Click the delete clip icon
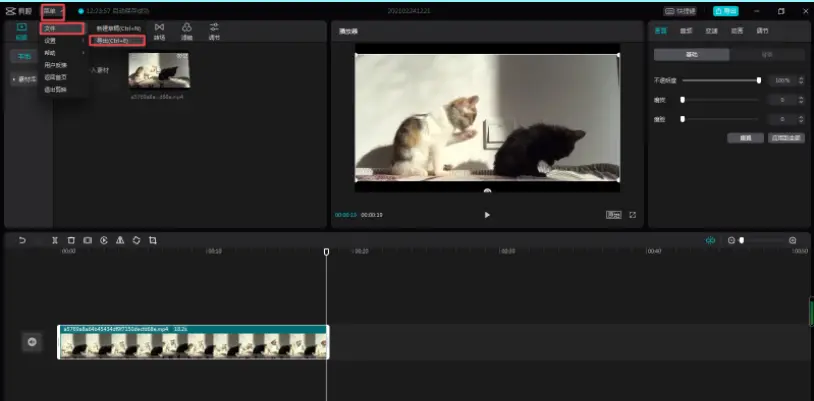 click(71, 240)
